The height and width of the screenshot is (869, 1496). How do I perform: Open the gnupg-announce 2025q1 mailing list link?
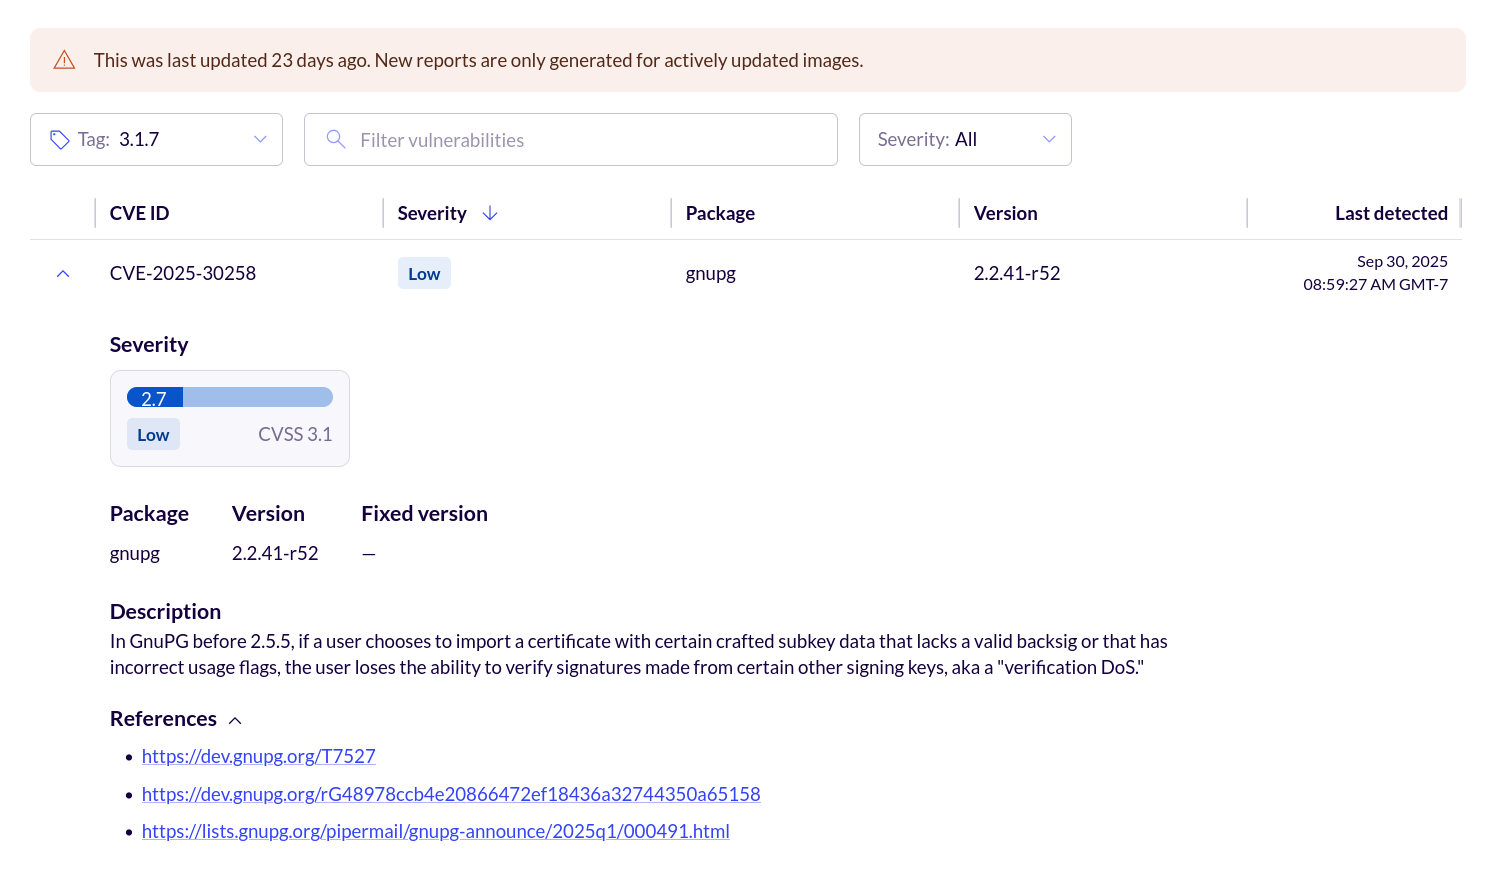click(x=435, y=831)
